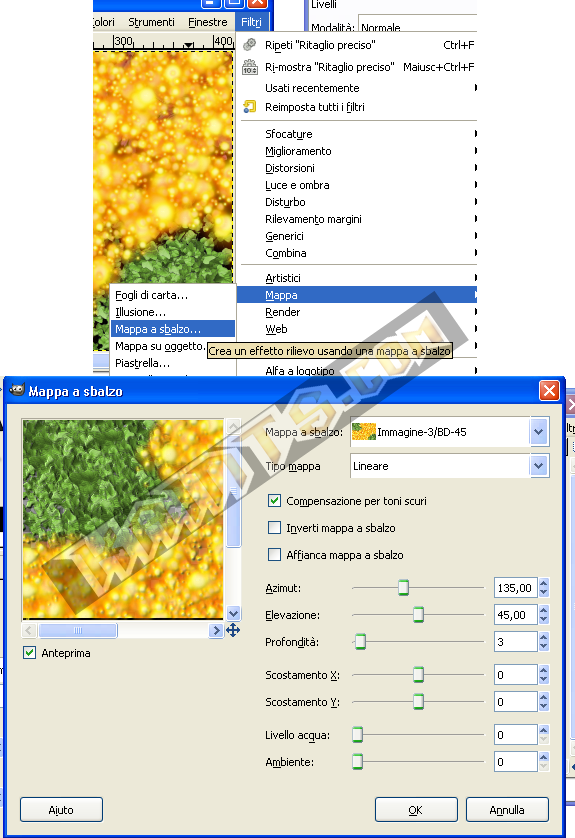Click the Elevazione slider handle
575x838 pixels.
coord(418,615)
